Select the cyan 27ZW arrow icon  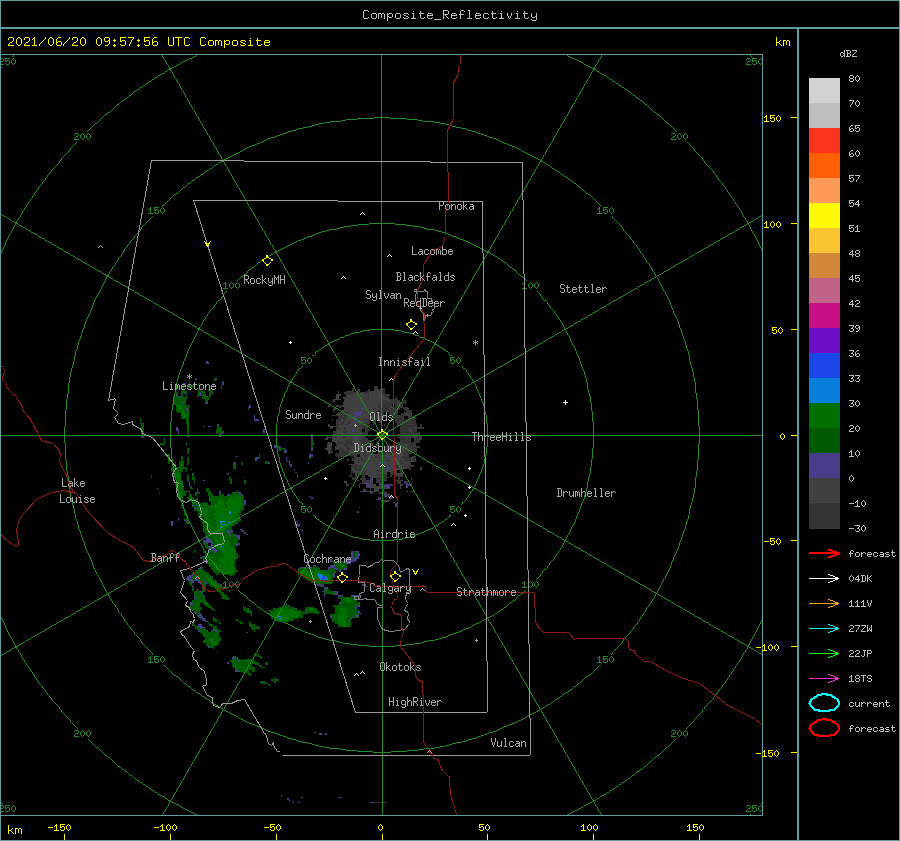pyautogui.click(x=824, y=629)
